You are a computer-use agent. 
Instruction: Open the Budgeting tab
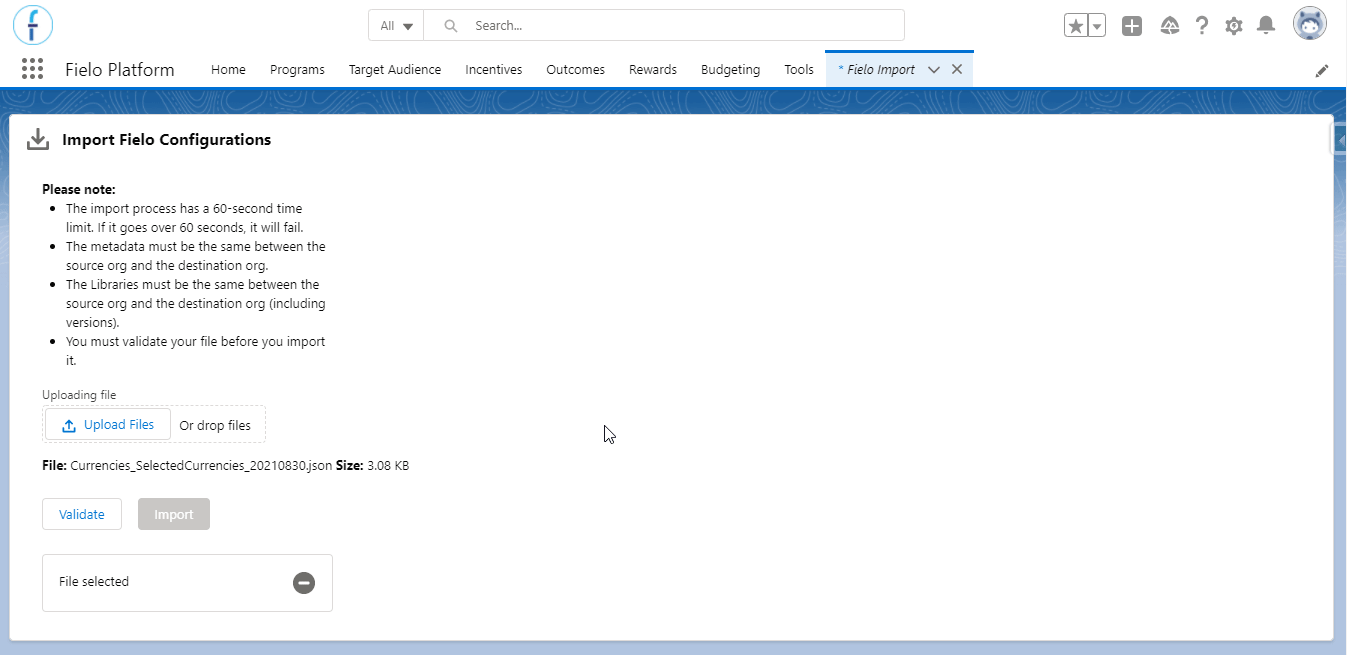coord(730,70)
